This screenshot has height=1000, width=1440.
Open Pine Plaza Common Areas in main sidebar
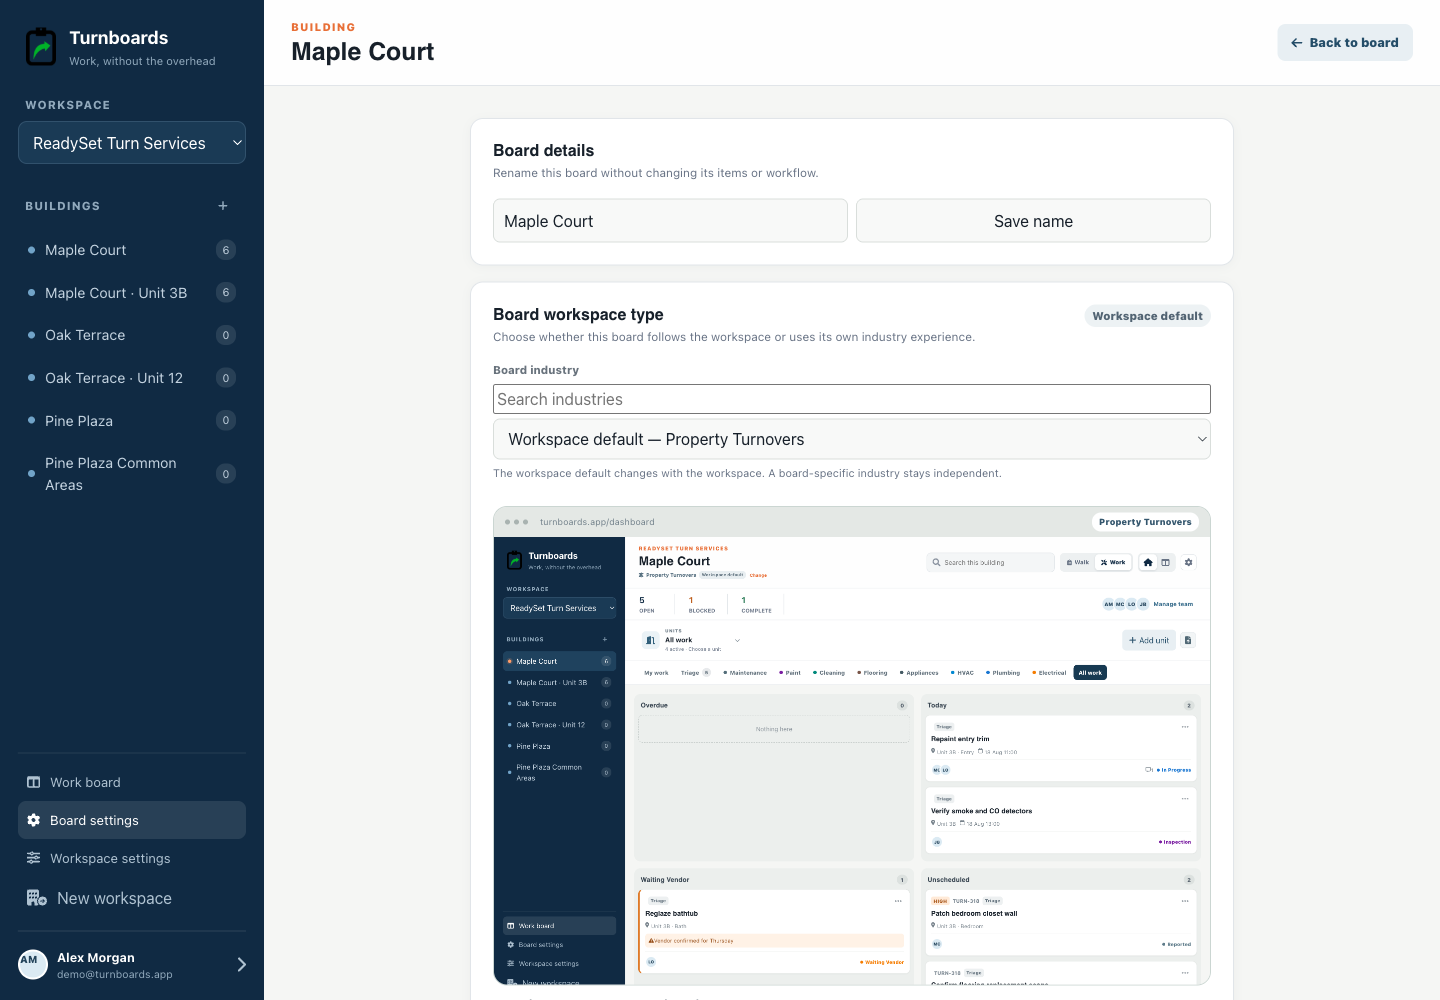[x=132, y=474]
